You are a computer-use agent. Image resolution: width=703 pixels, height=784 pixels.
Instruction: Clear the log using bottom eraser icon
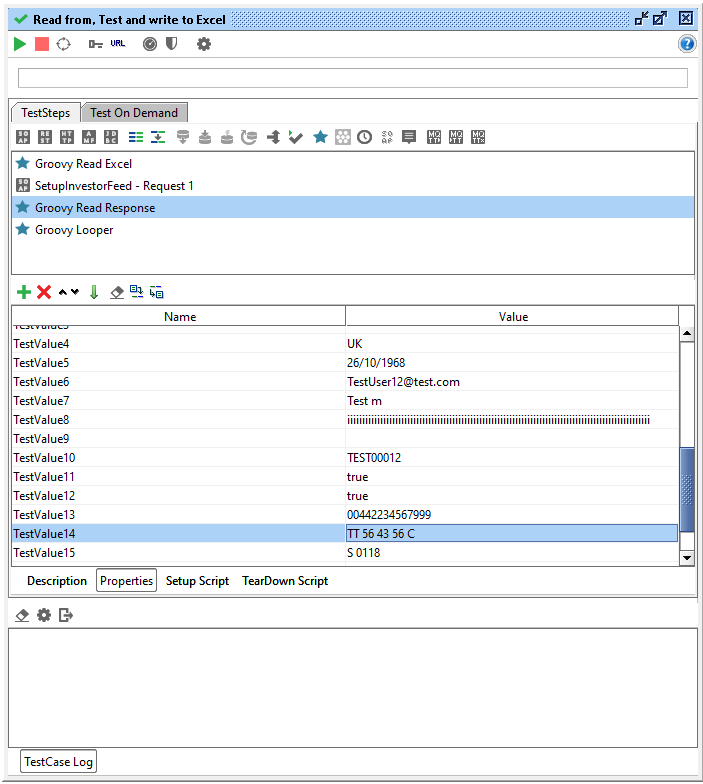point(22,615)
